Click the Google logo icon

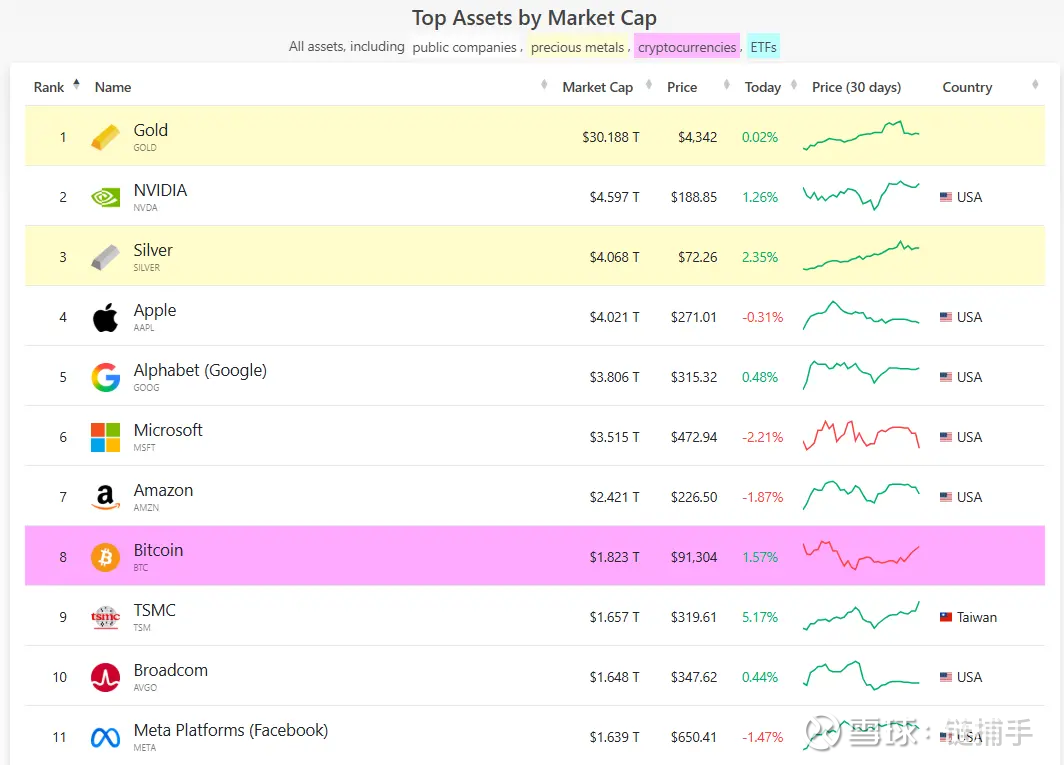point(105,377)
